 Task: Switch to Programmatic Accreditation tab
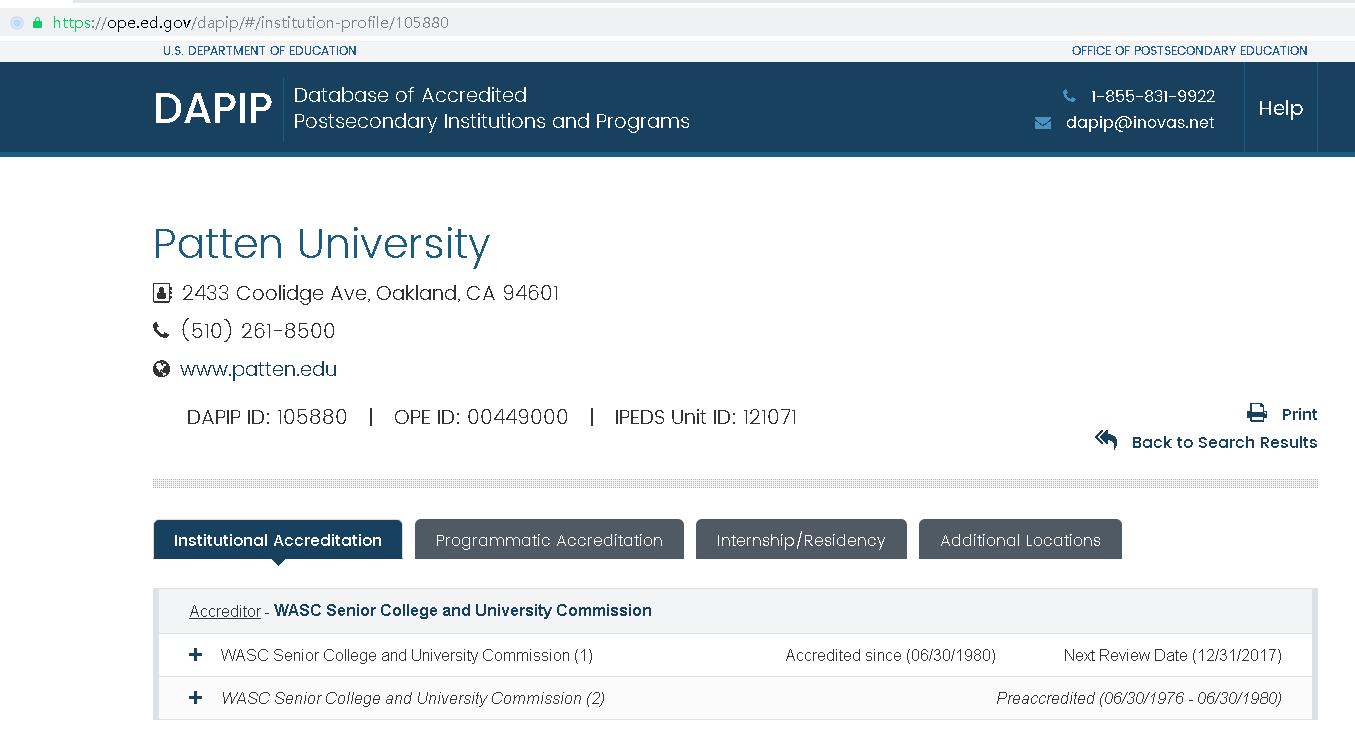pos(549,540)
